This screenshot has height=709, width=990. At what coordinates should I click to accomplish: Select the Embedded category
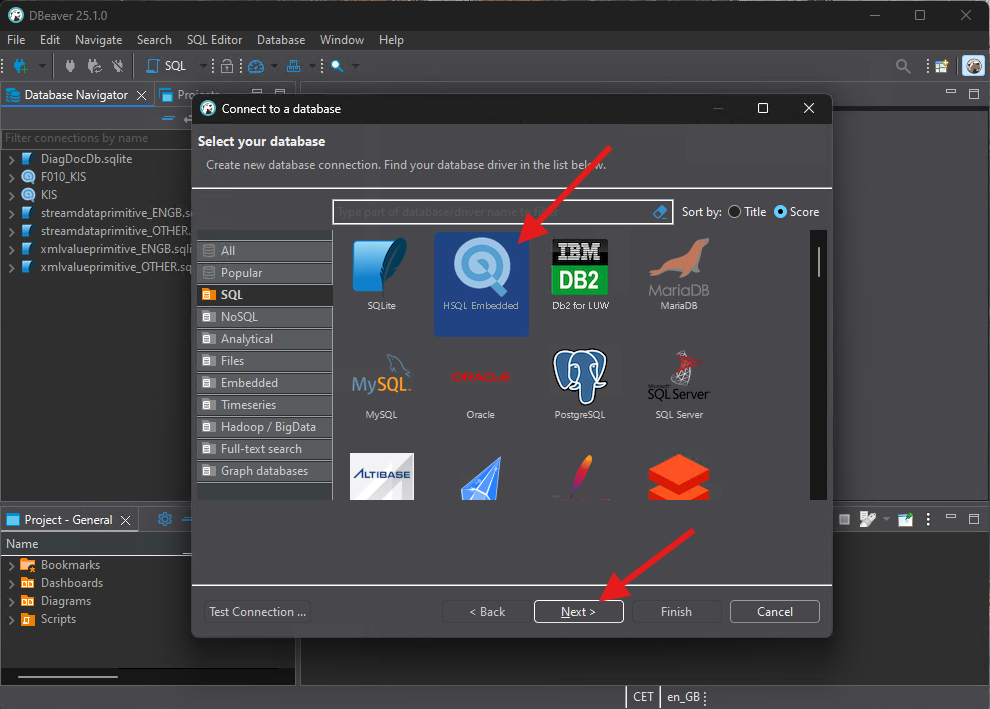(265, 383)
